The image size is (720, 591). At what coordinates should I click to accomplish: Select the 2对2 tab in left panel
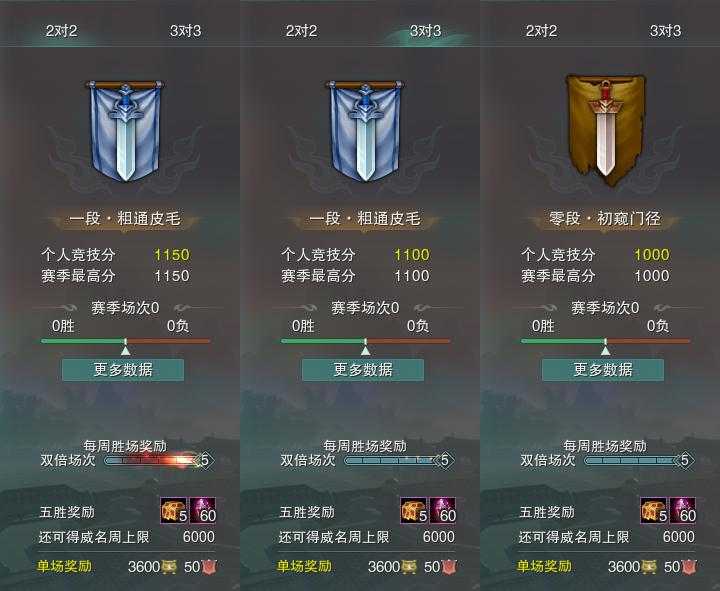coord(62,31)
